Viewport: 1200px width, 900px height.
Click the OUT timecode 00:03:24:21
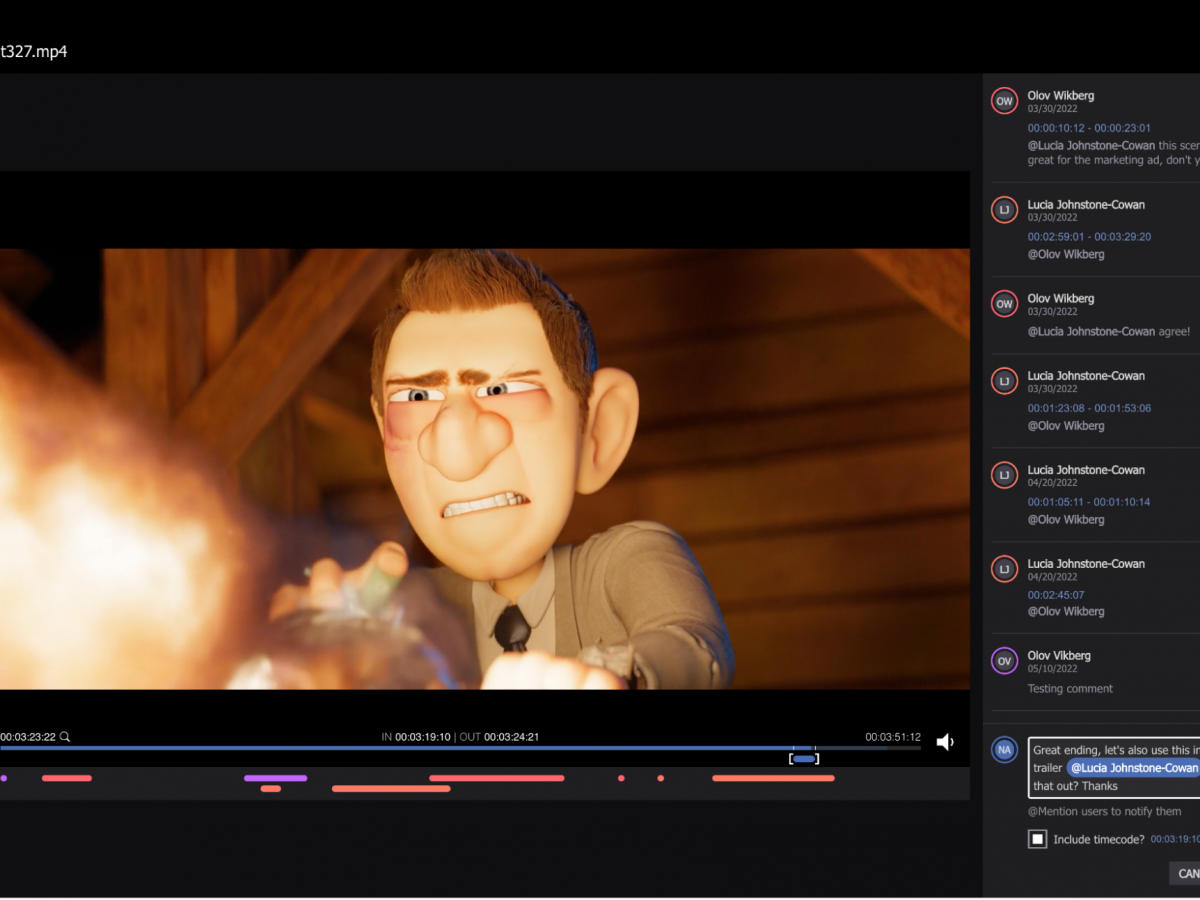tap(512, 737)
